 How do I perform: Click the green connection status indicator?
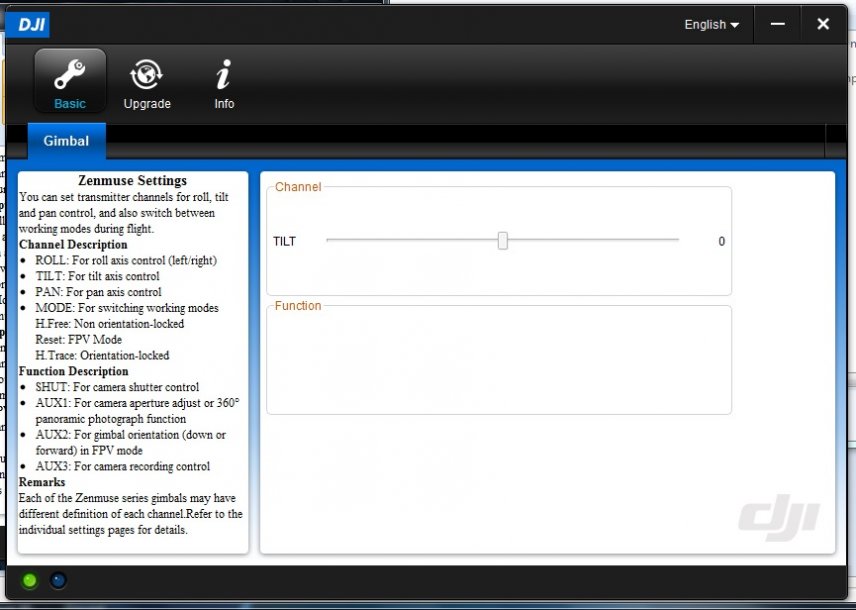coord(29,581)
